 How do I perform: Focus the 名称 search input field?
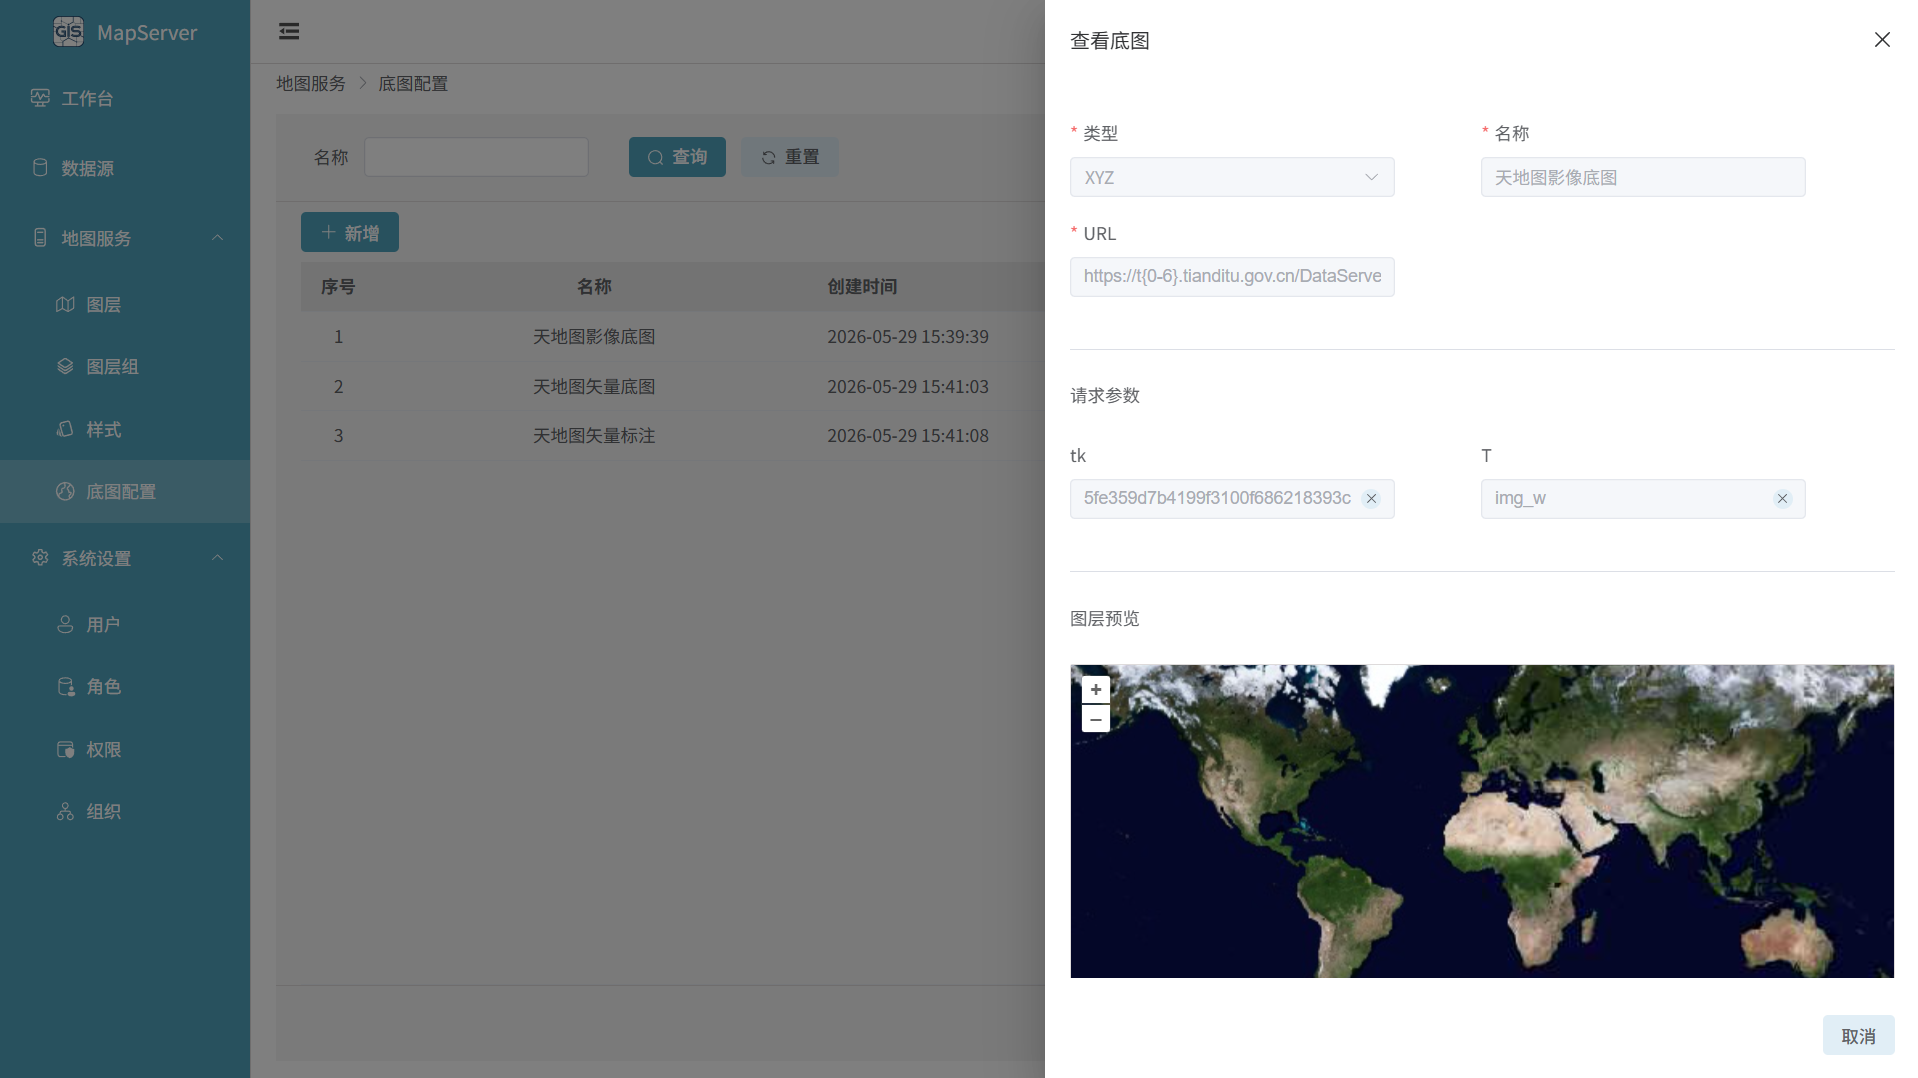[x=476, y=157]
